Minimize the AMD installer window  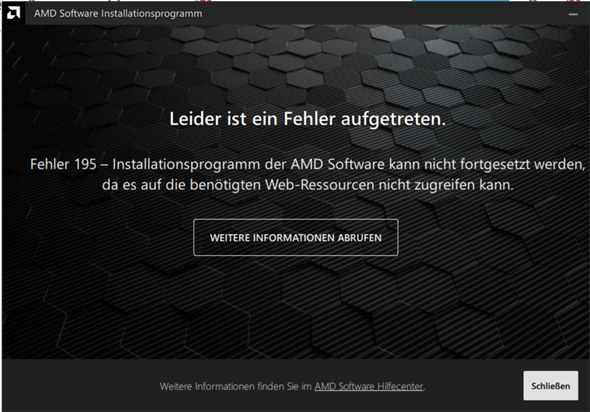pos(573,14)
